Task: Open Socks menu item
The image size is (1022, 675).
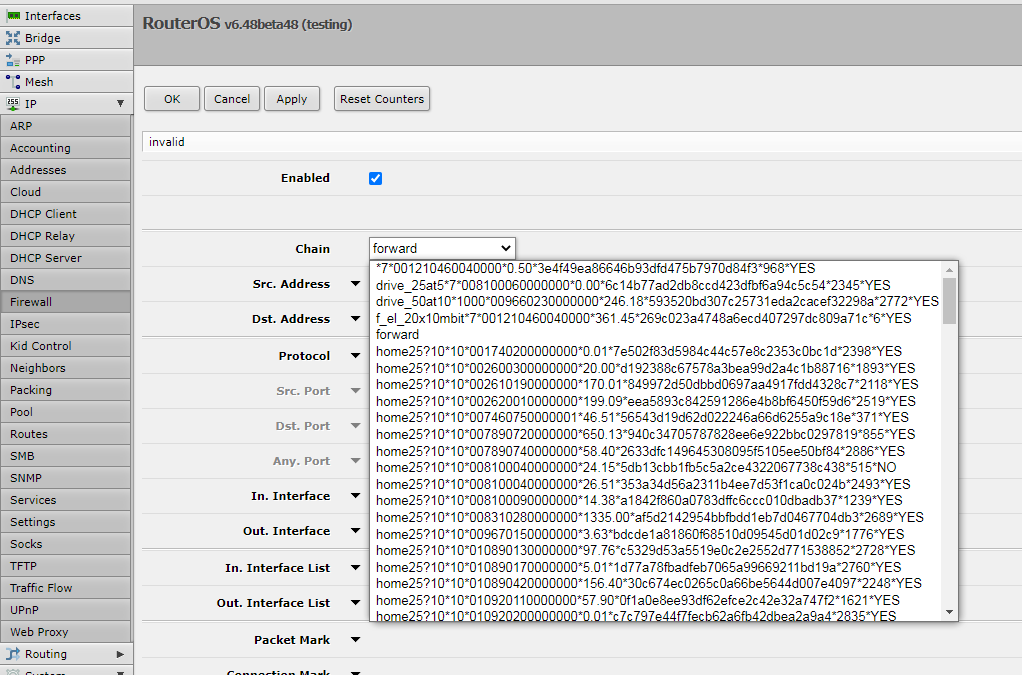Action: click(66, 544)
